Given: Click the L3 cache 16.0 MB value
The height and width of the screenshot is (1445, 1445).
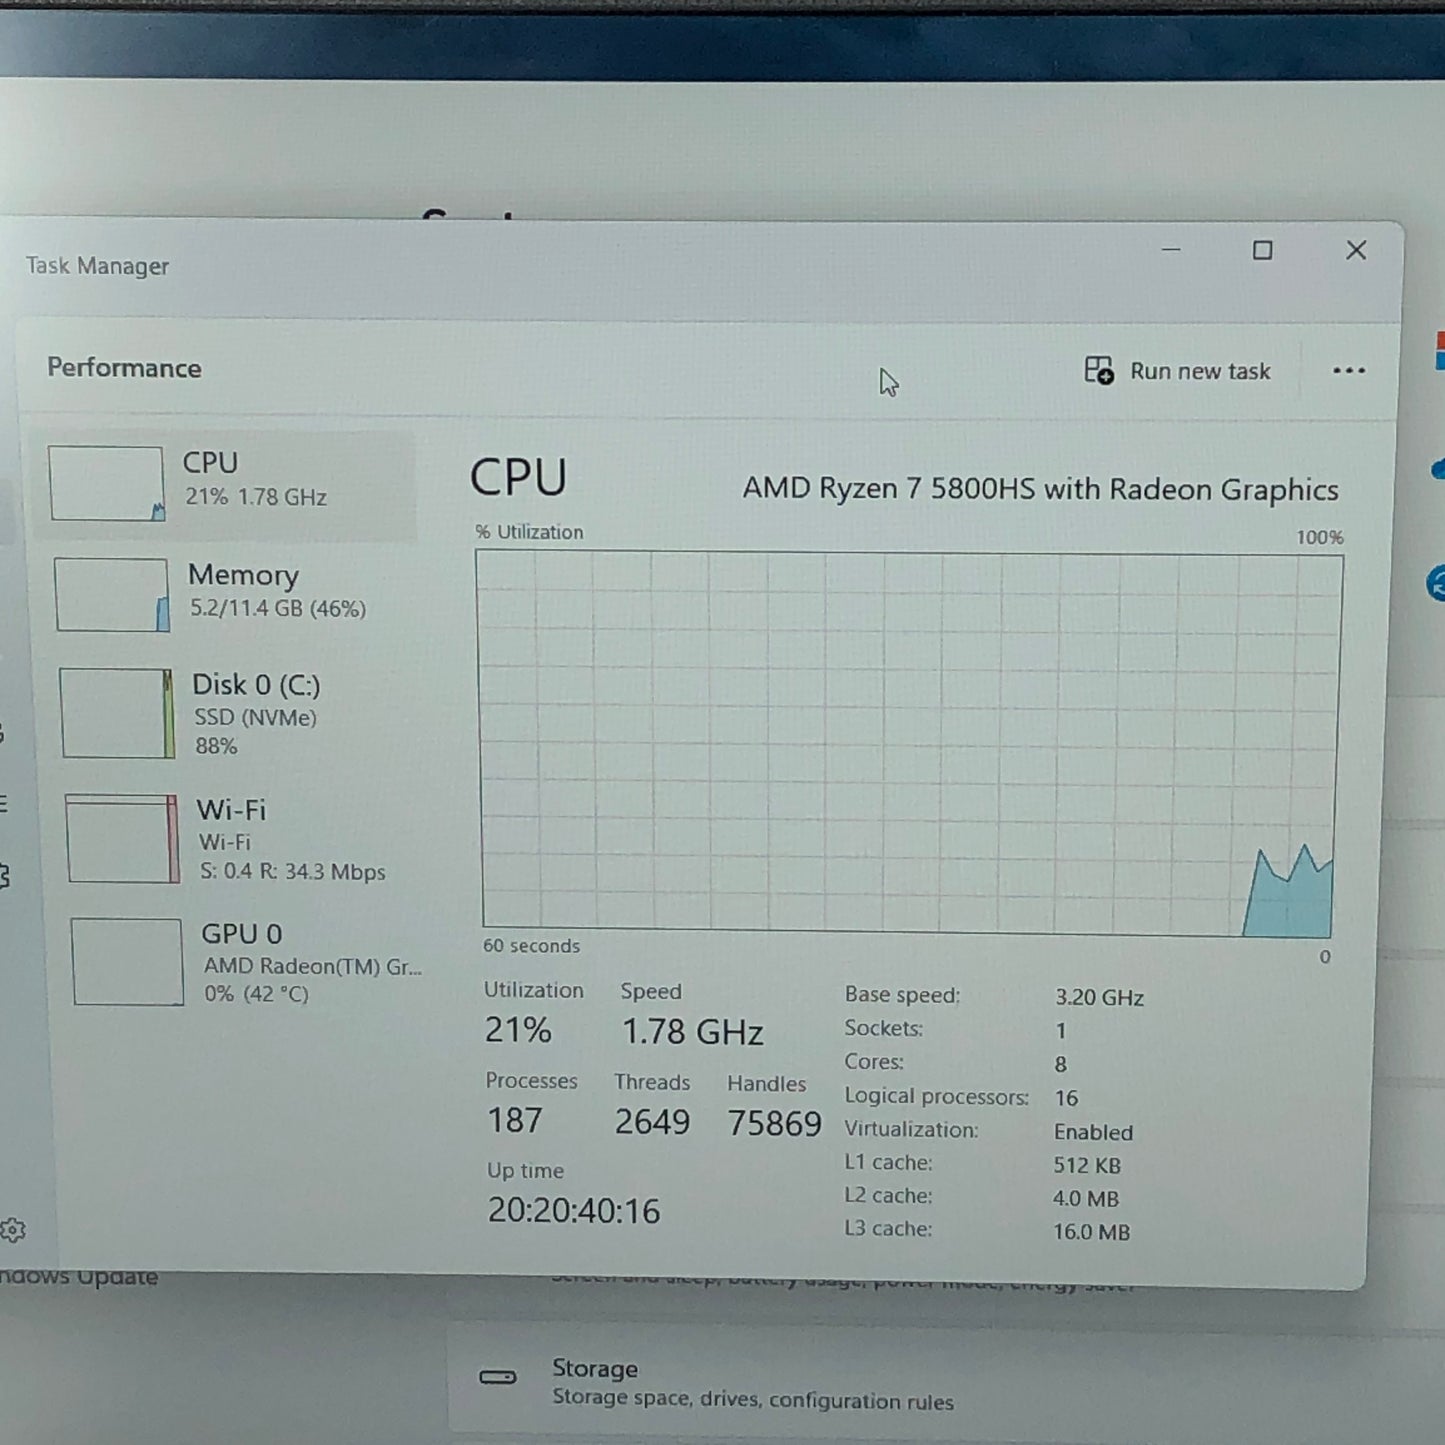Looking at the screenshot, I should pyautogui.click(x=1091, y=1232).
